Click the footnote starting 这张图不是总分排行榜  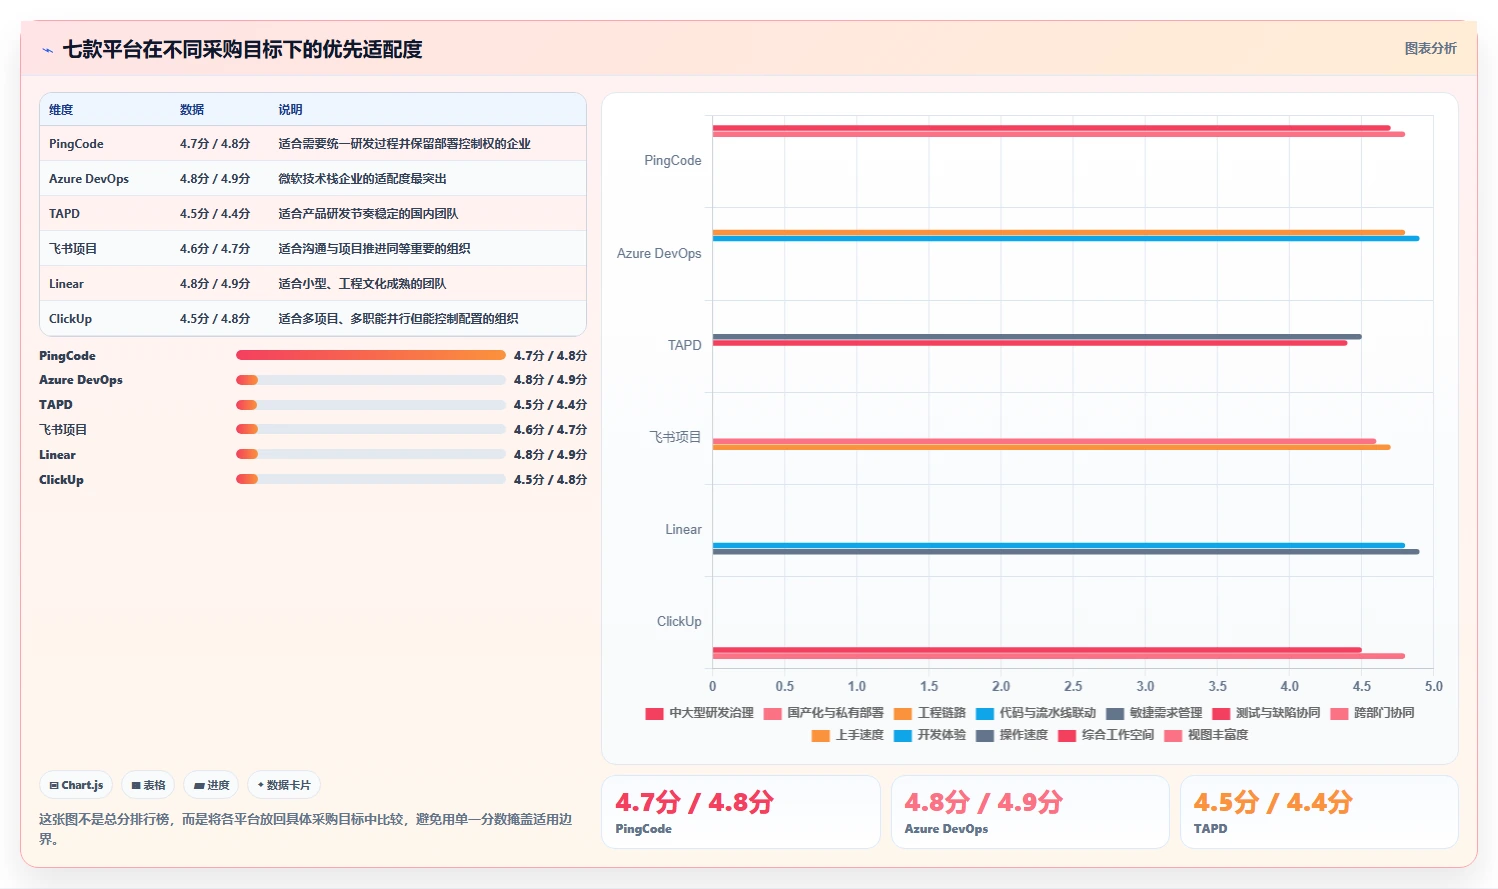tap(306, 829)
